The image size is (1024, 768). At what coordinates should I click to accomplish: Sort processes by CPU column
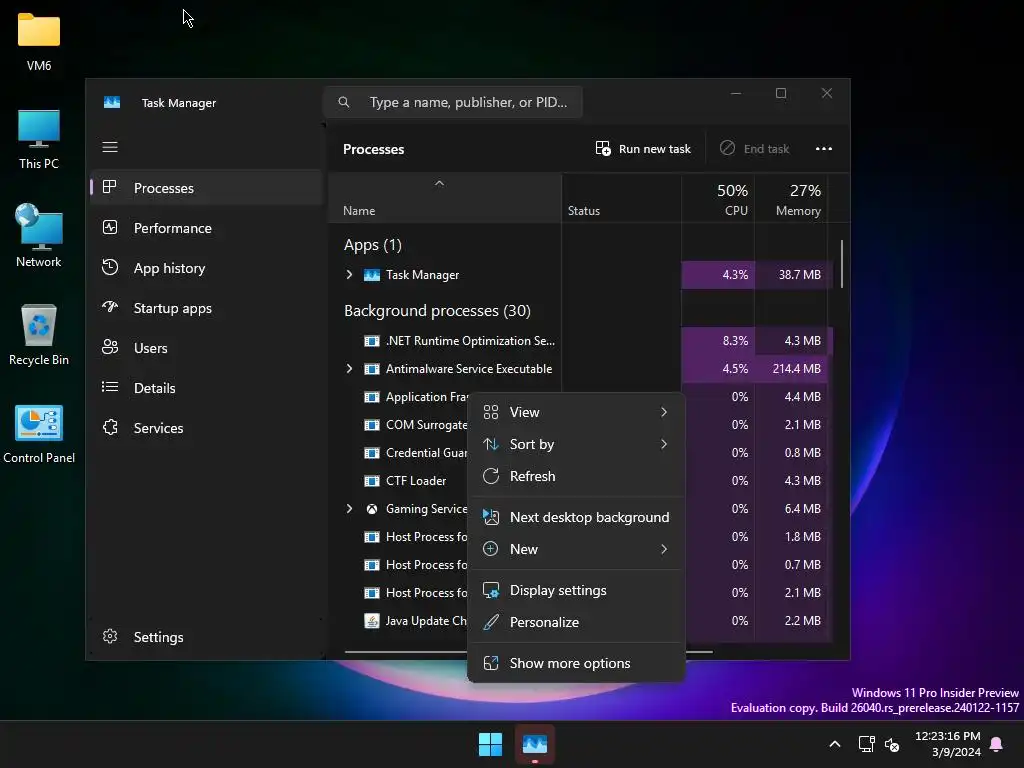click(718, 199)
